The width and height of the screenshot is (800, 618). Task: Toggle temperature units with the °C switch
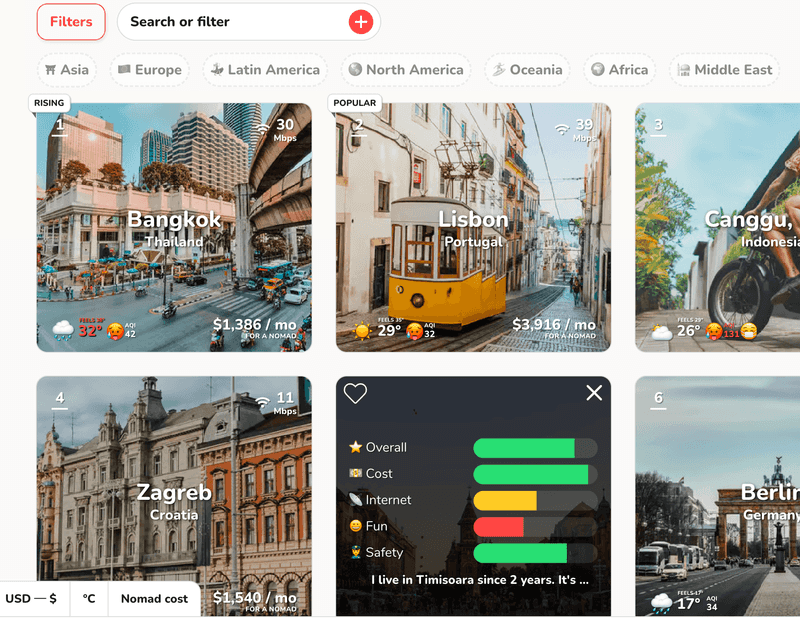tap(89, 598)
